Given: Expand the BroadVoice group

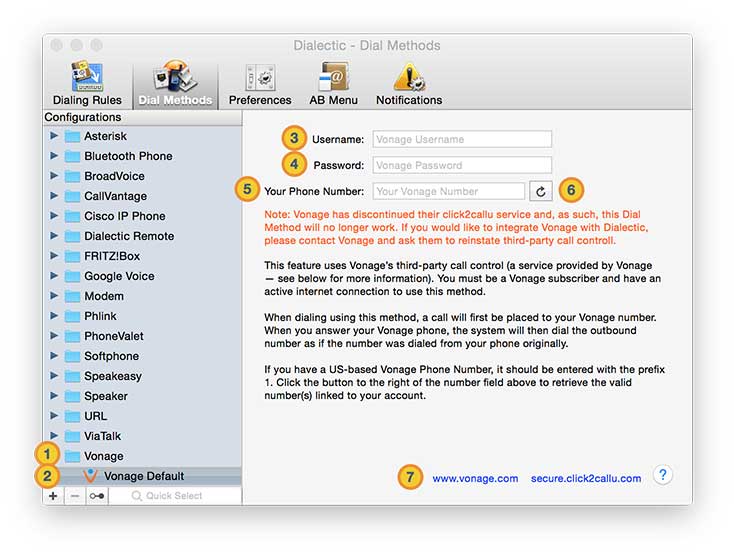Looking at the screenshot, I should 54,175.
